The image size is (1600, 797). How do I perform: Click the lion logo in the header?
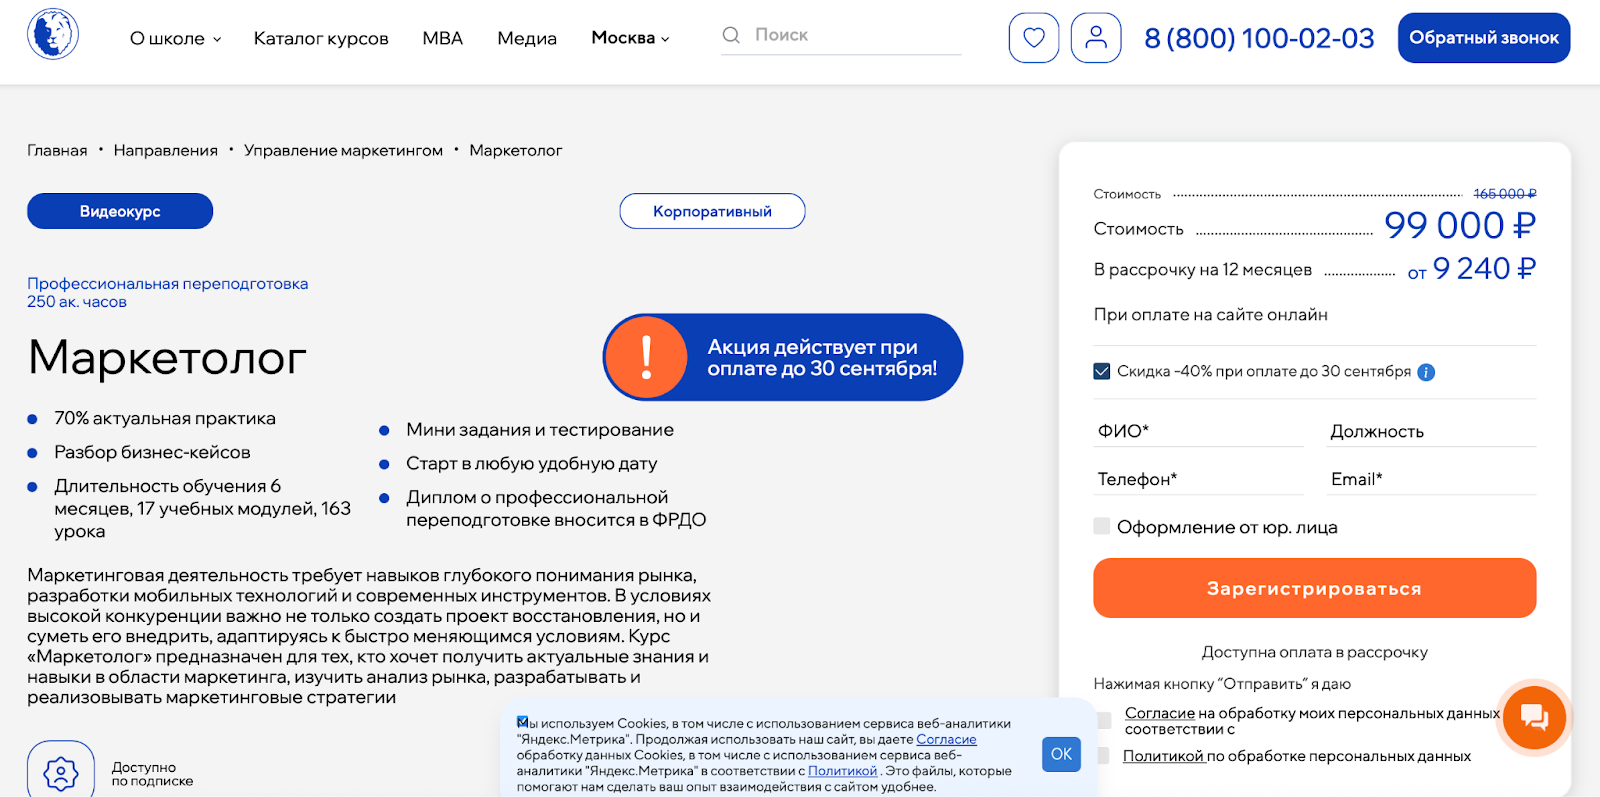click(53, 35)
